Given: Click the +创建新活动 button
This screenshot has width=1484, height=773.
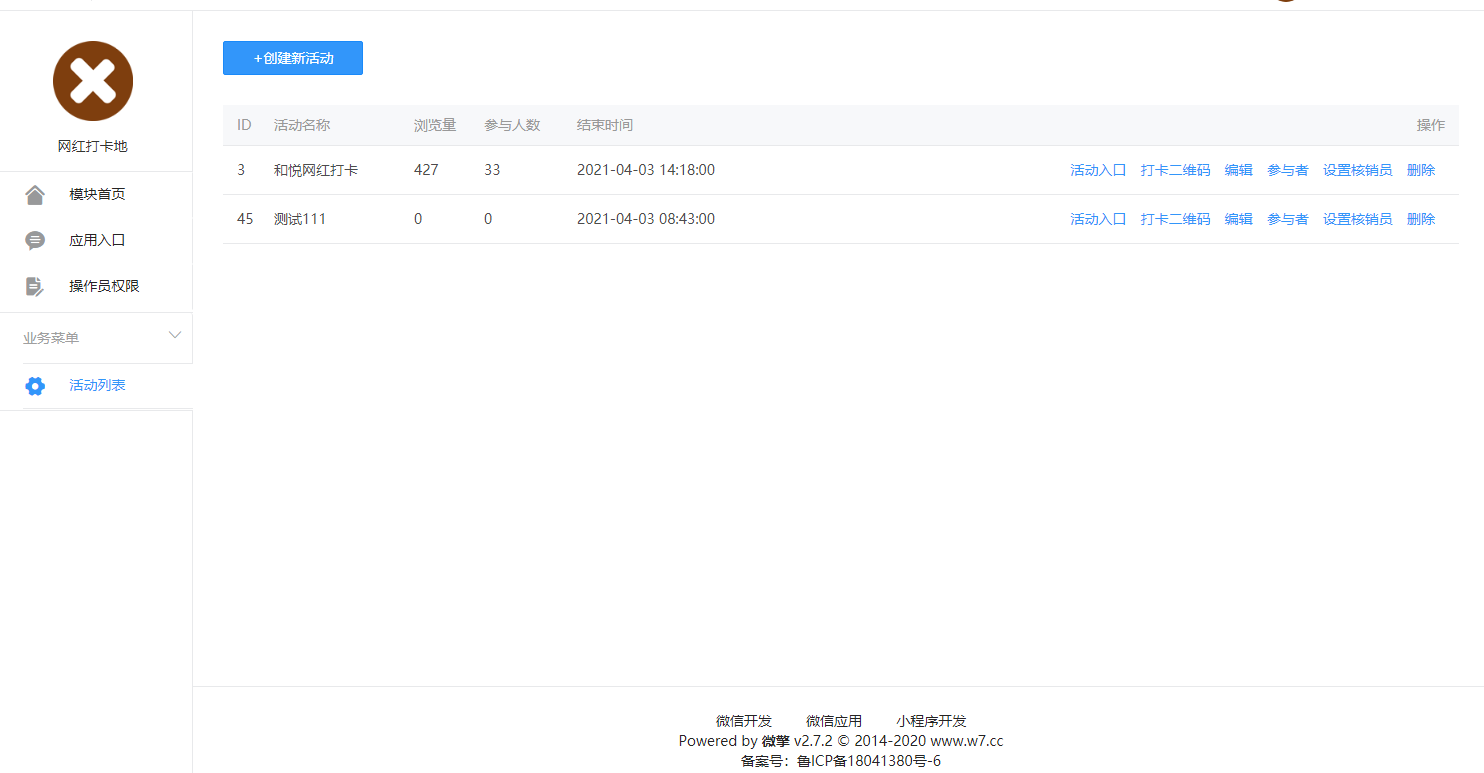Looking at the screenshot, I should [293, 58].
